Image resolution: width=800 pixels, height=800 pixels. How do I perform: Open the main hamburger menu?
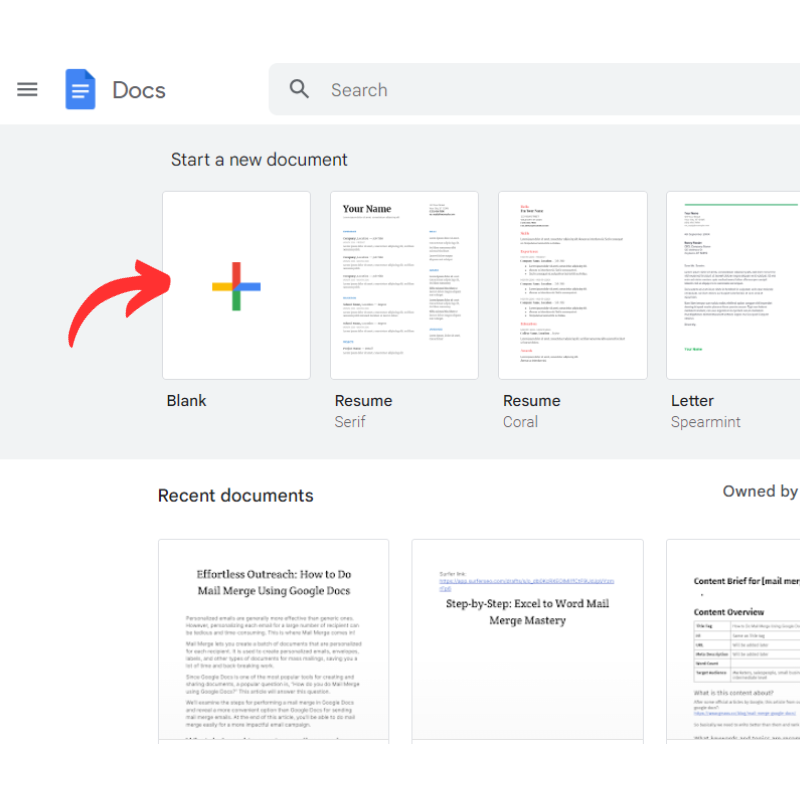(27, 89)
